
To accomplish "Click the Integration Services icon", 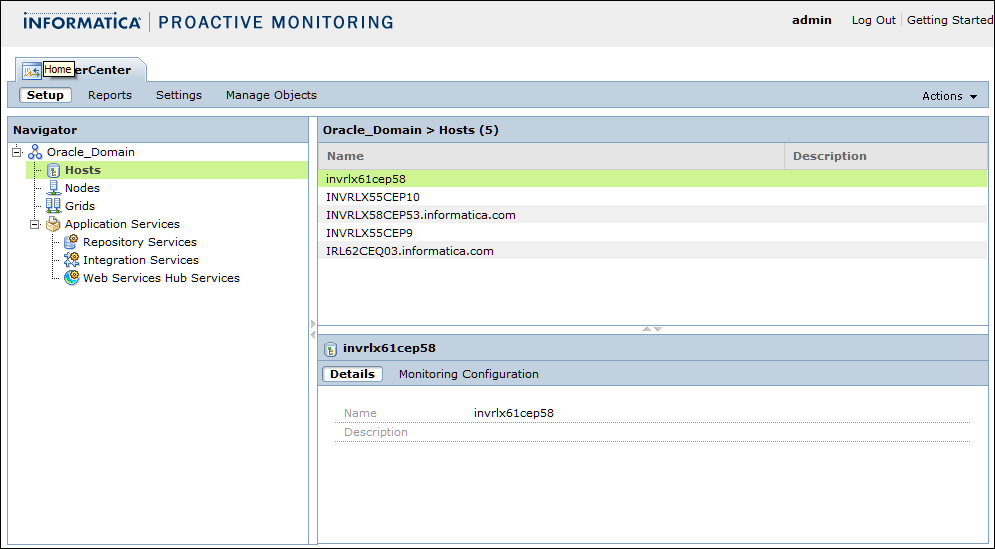I will point(71,260).
